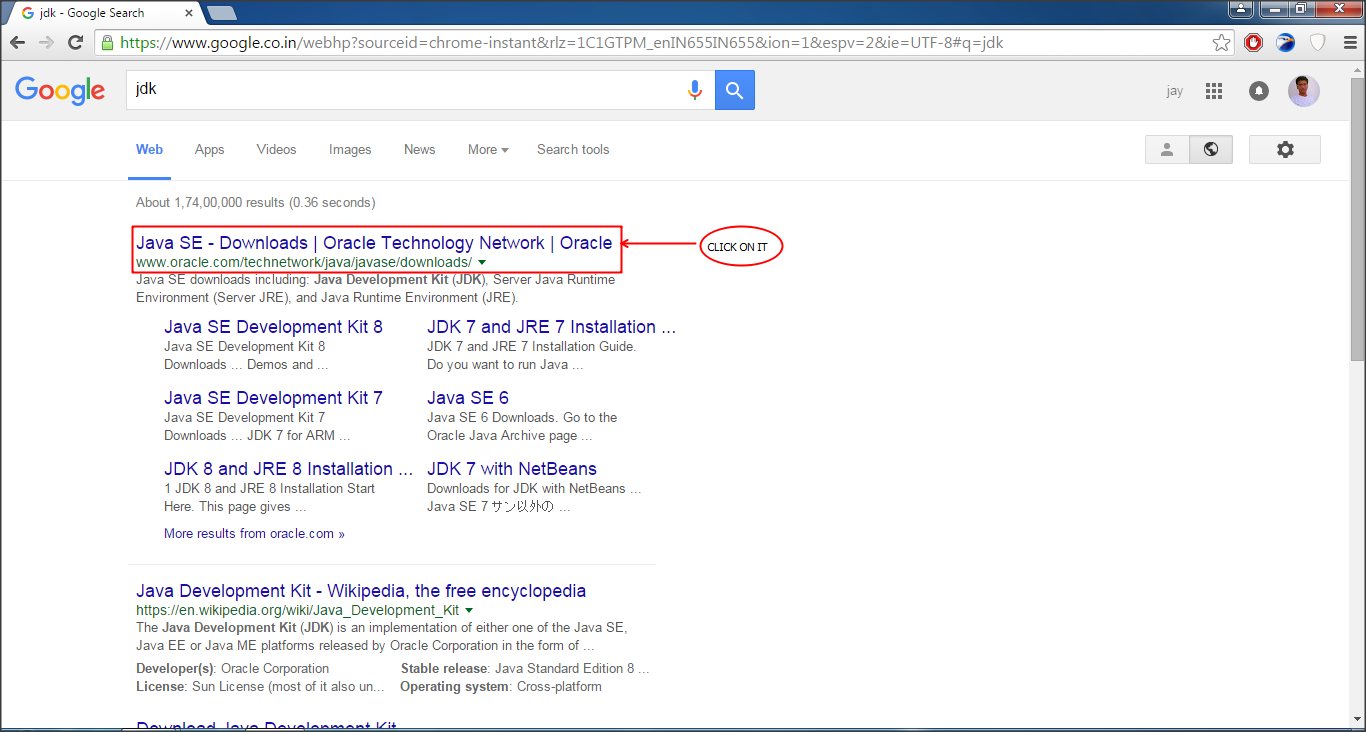Screen dimensions: 1366x732
Task: Click 'More results from oracle.com »'
Action: click(x=254, y=534)
